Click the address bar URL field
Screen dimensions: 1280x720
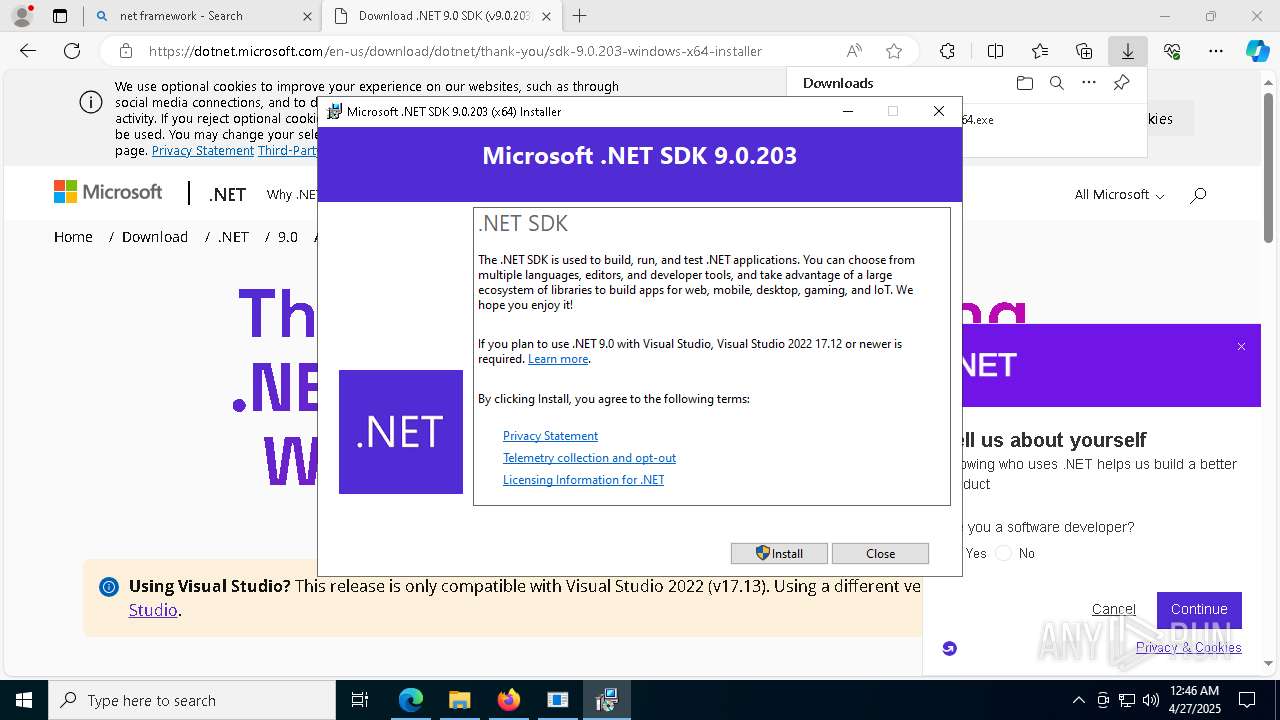[455, 51]
